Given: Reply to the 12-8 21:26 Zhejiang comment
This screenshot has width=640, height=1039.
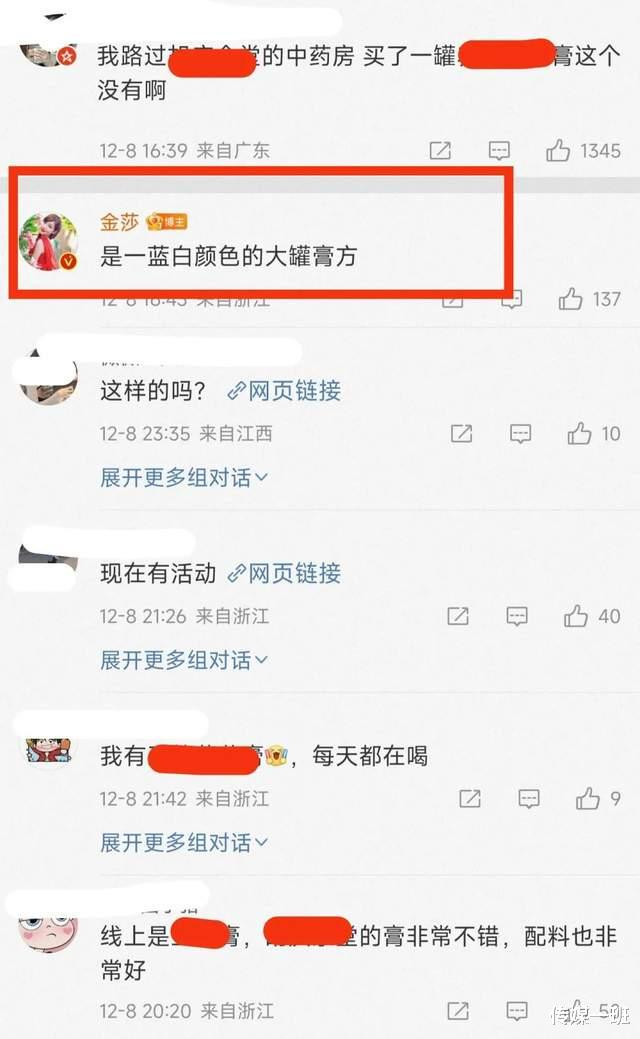Looking at the screenshot, I should (x=517, y=616).
